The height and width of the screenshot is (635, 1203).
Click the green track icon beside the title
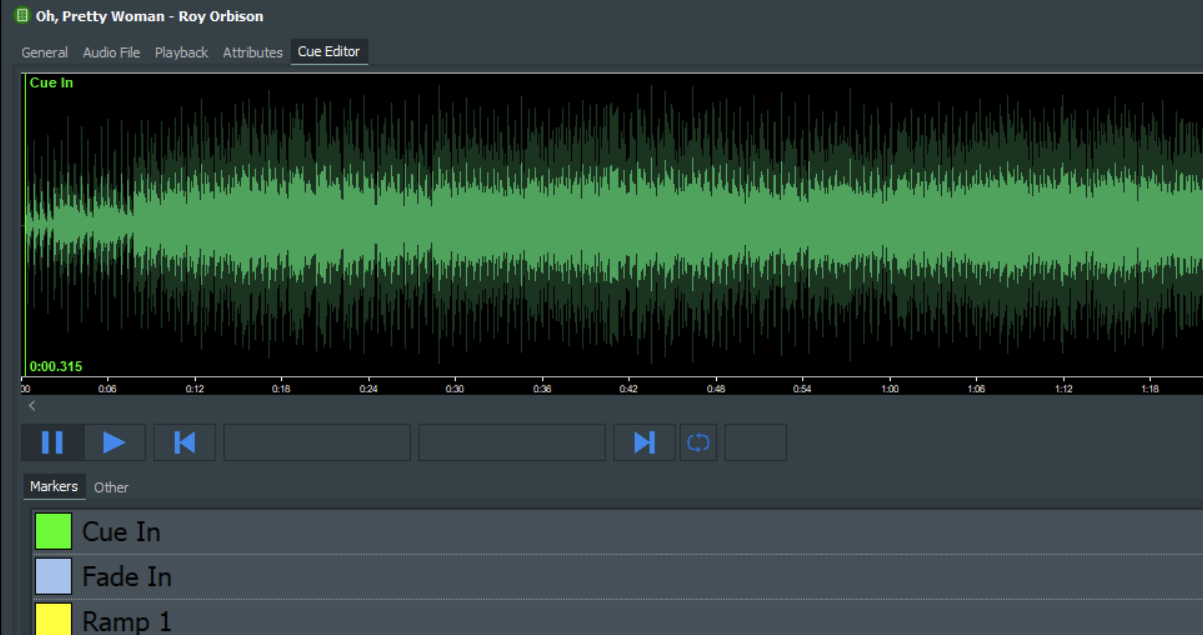[x=22, y=16]
